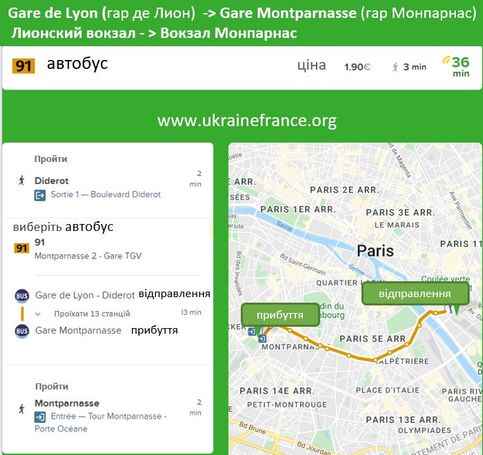Click the 1.90€ price value

pos(357,67)
